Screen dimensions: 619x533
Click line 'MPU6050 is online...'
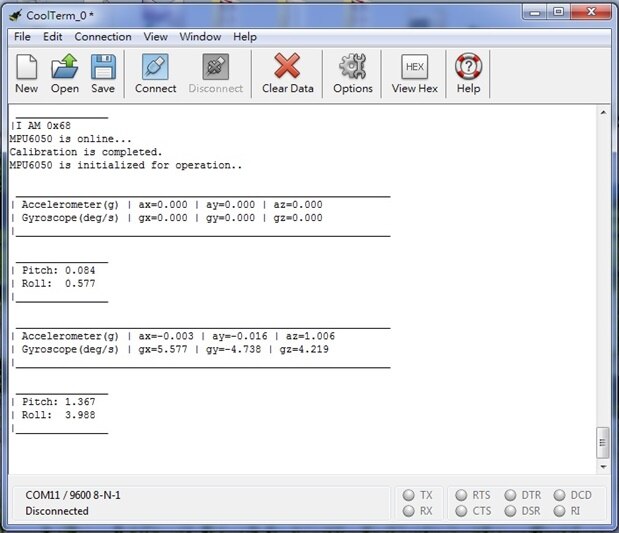click(x=70, y=139)
